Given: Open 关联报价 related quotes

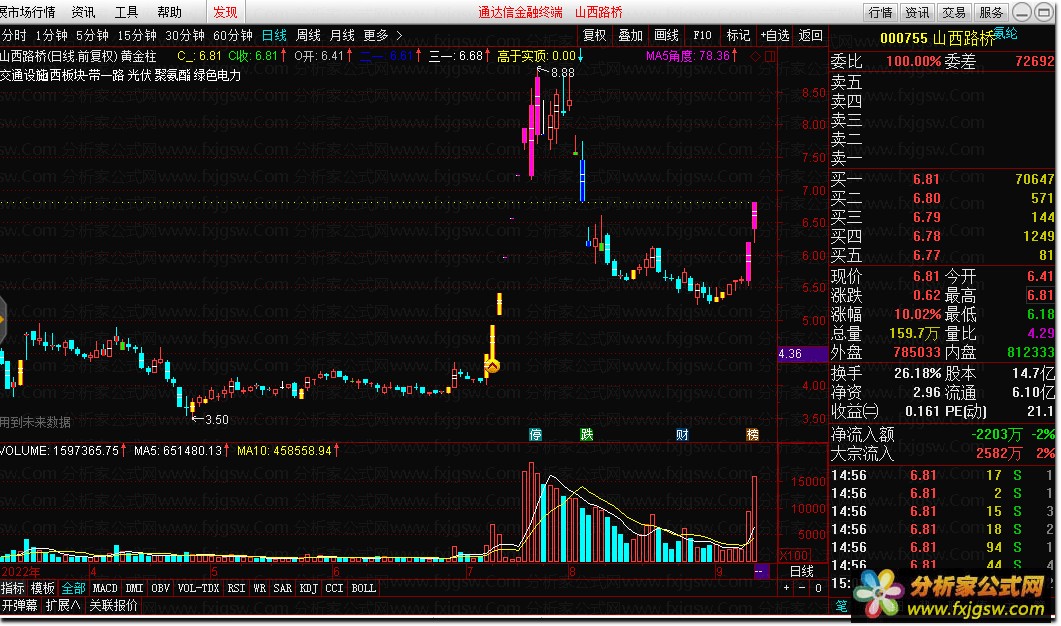Looking at the screenshot, I should point(113,605).
